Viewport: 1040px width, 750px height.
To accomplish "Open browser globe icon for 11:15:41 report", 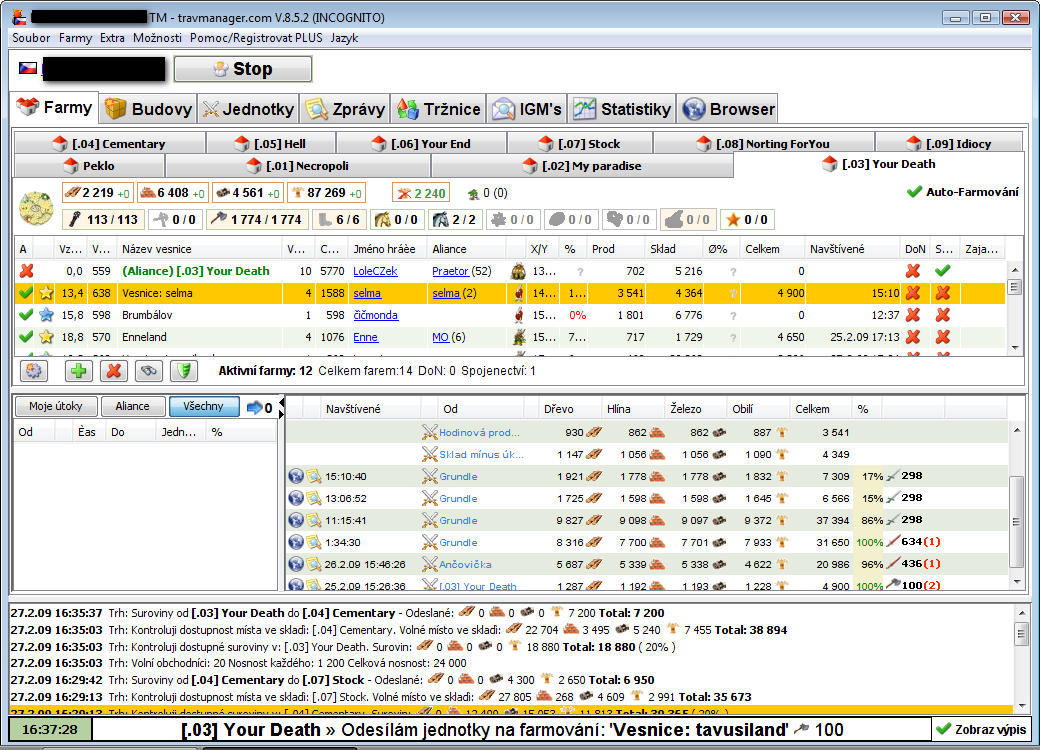I will point(296,520).
